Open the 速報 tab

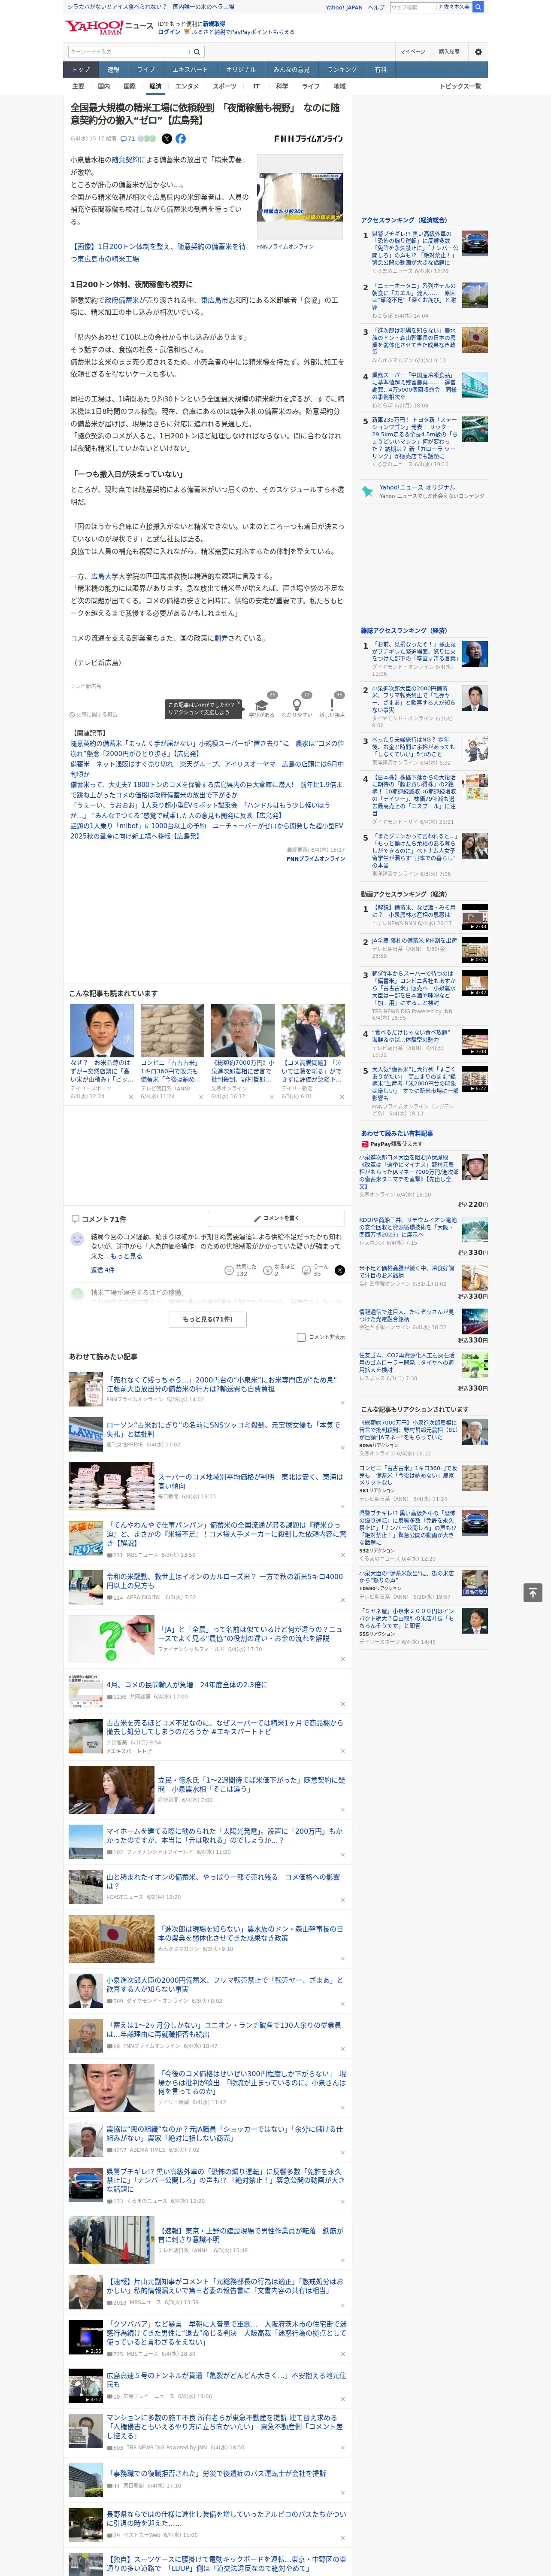click(113, 70)
